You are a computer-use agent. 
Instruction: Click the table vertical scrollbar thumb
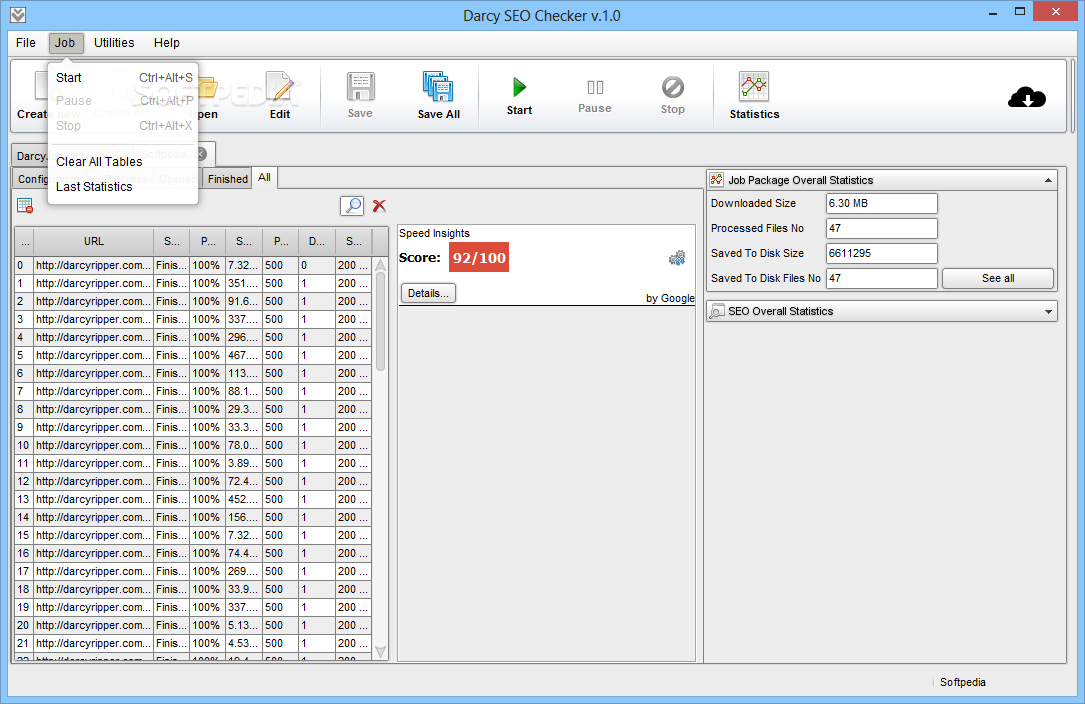[x=381, y=321]
